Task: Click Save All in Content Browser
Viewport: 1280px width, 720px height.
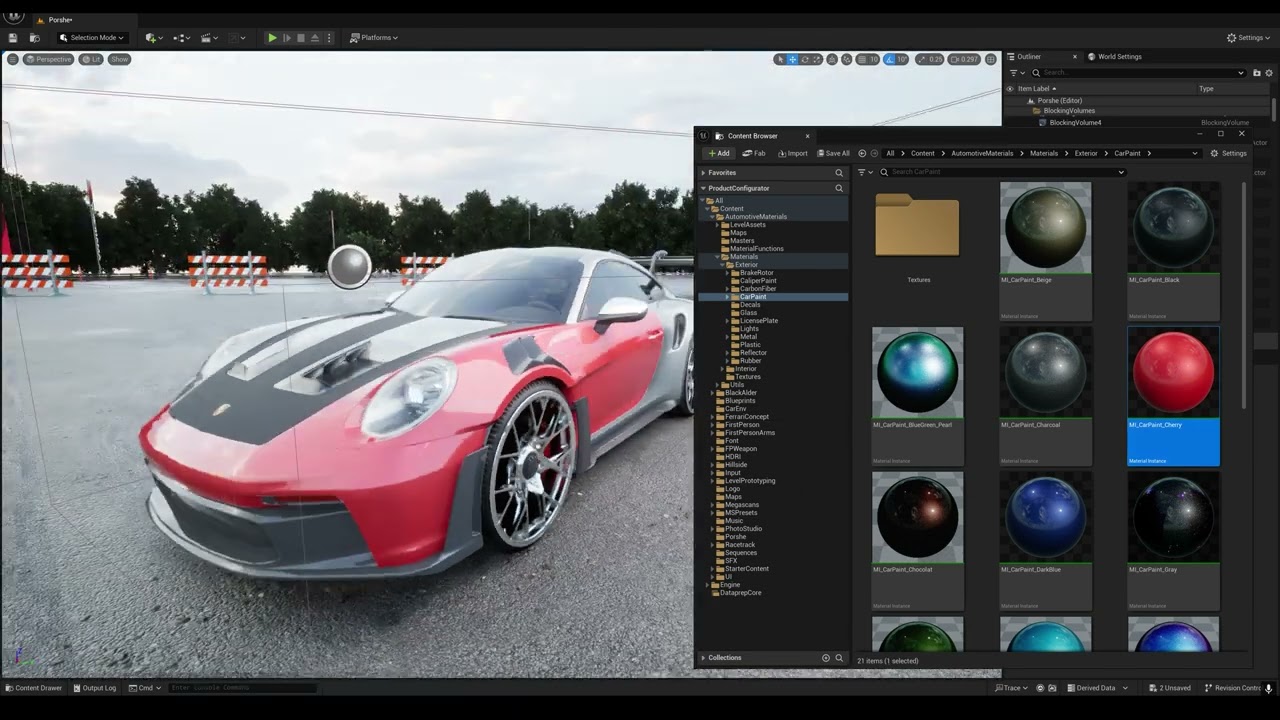Action: click(833, 153)
